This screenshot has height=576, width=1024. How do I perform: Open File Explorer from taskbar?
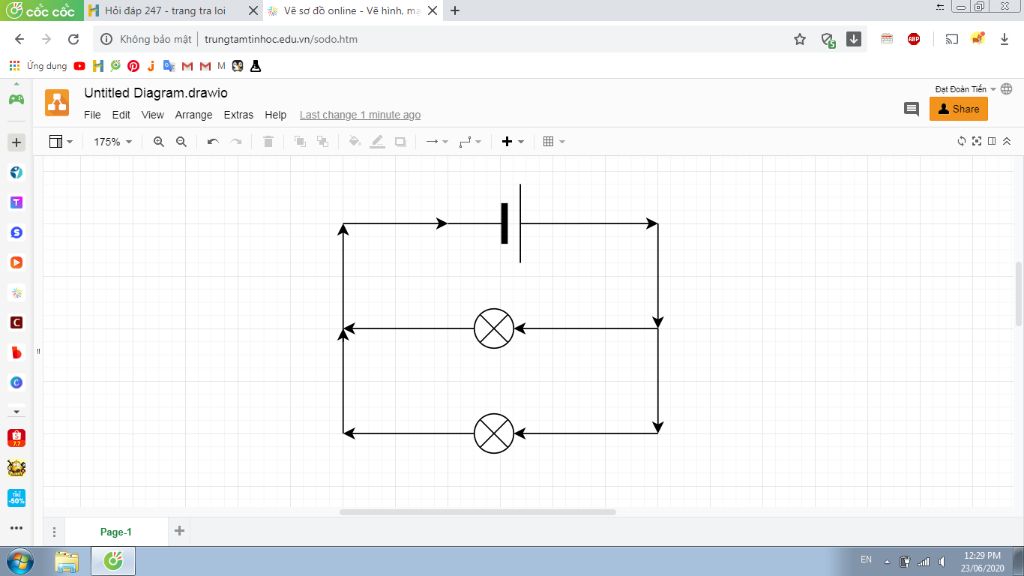point(66,562)
